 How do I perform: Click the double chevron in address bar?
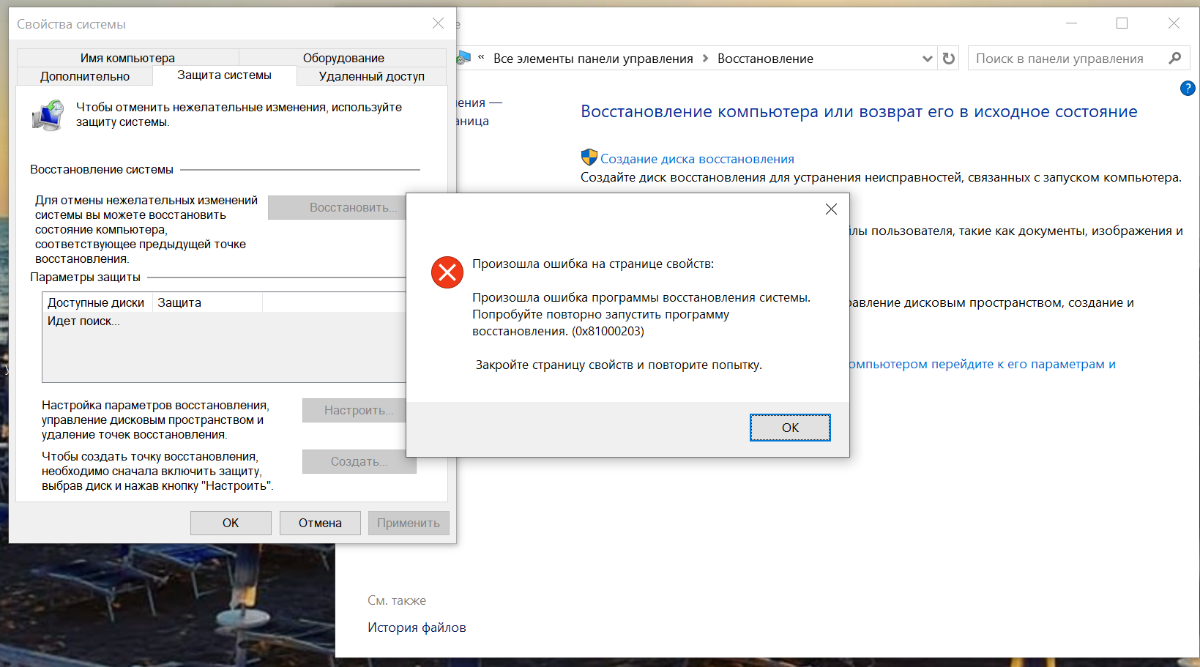(483, 59)
